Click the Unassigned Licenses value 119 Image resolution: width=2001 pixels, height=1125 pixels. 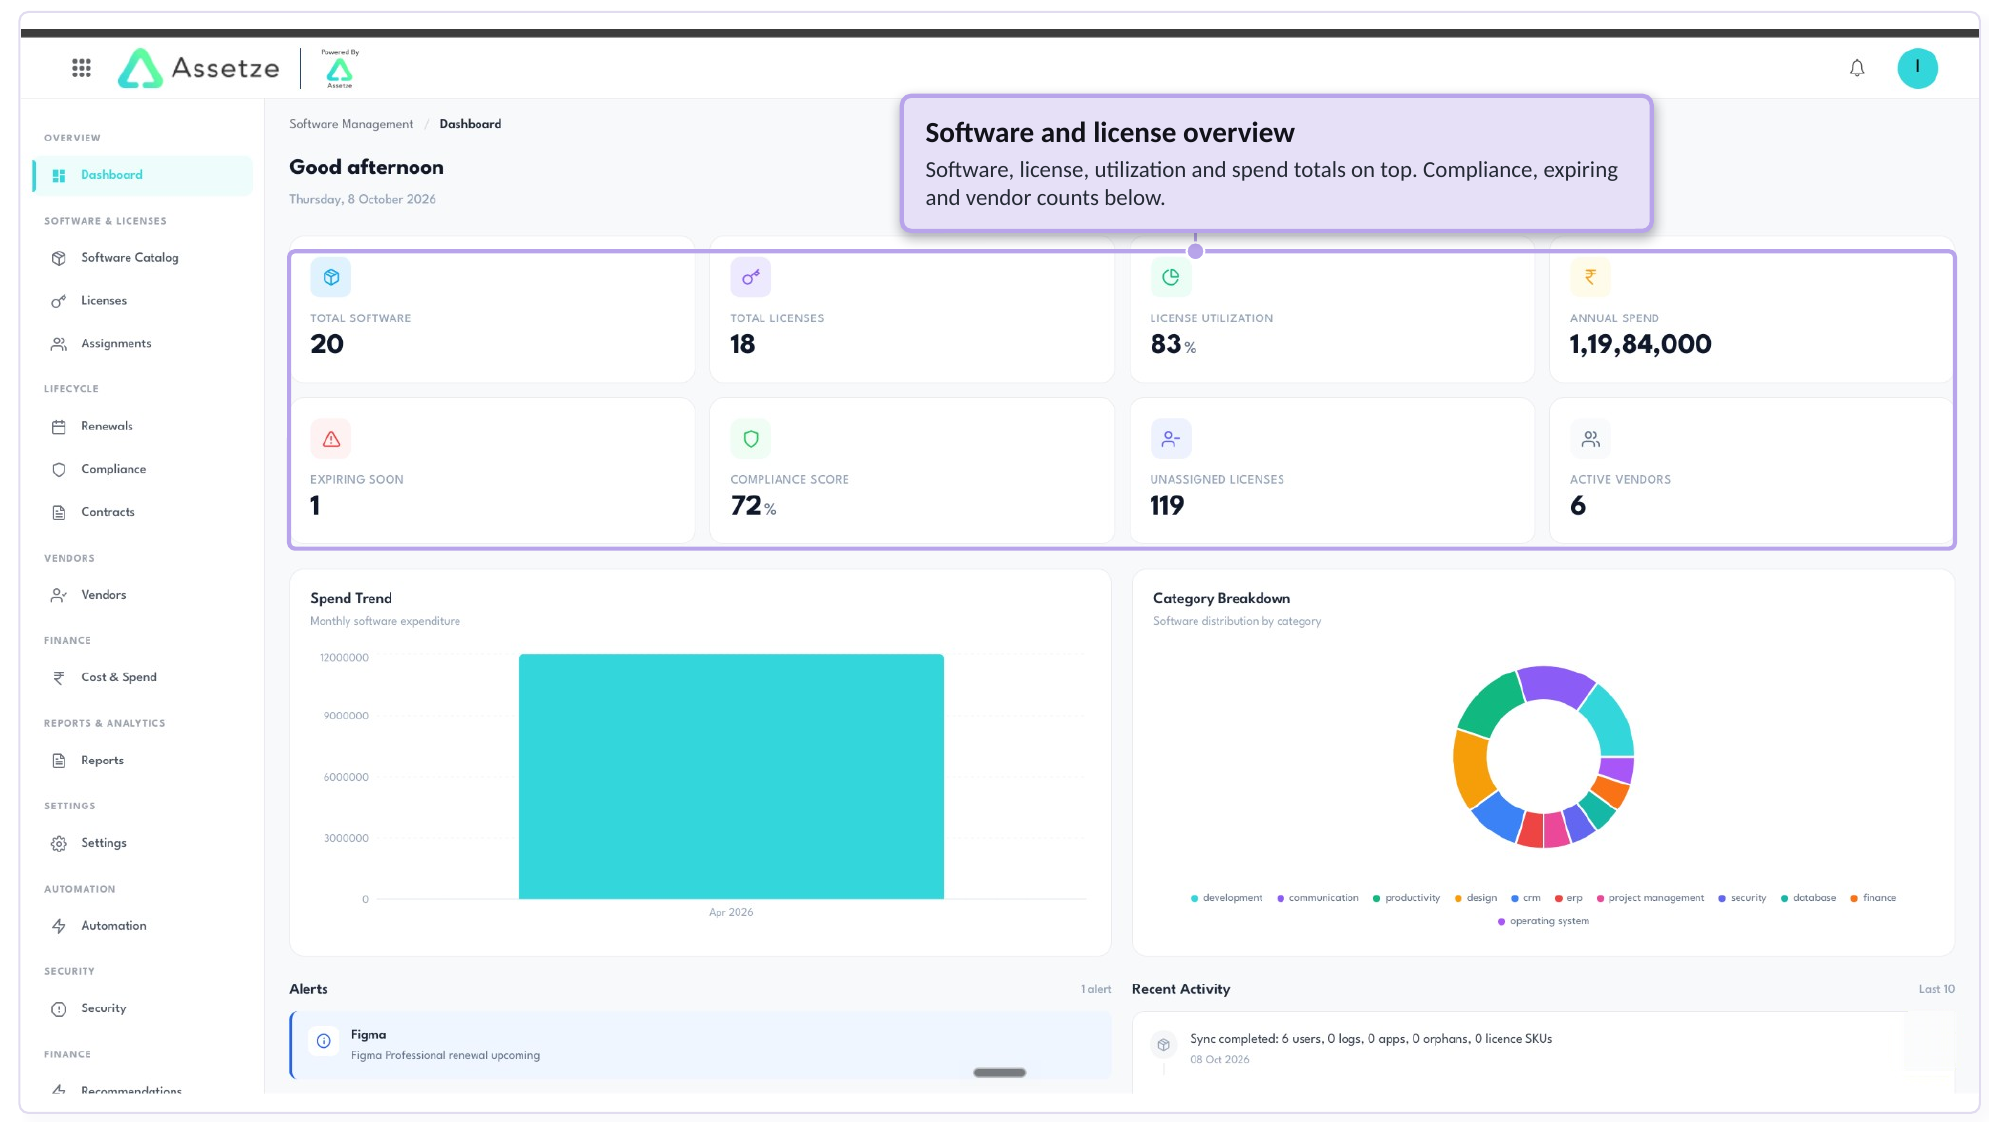(1167, 506)
